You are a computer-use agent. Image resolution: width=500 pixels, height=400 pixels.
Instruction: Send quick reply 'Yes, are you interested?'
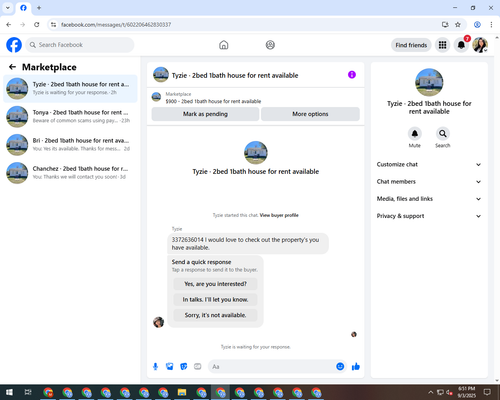click(215, 284)
